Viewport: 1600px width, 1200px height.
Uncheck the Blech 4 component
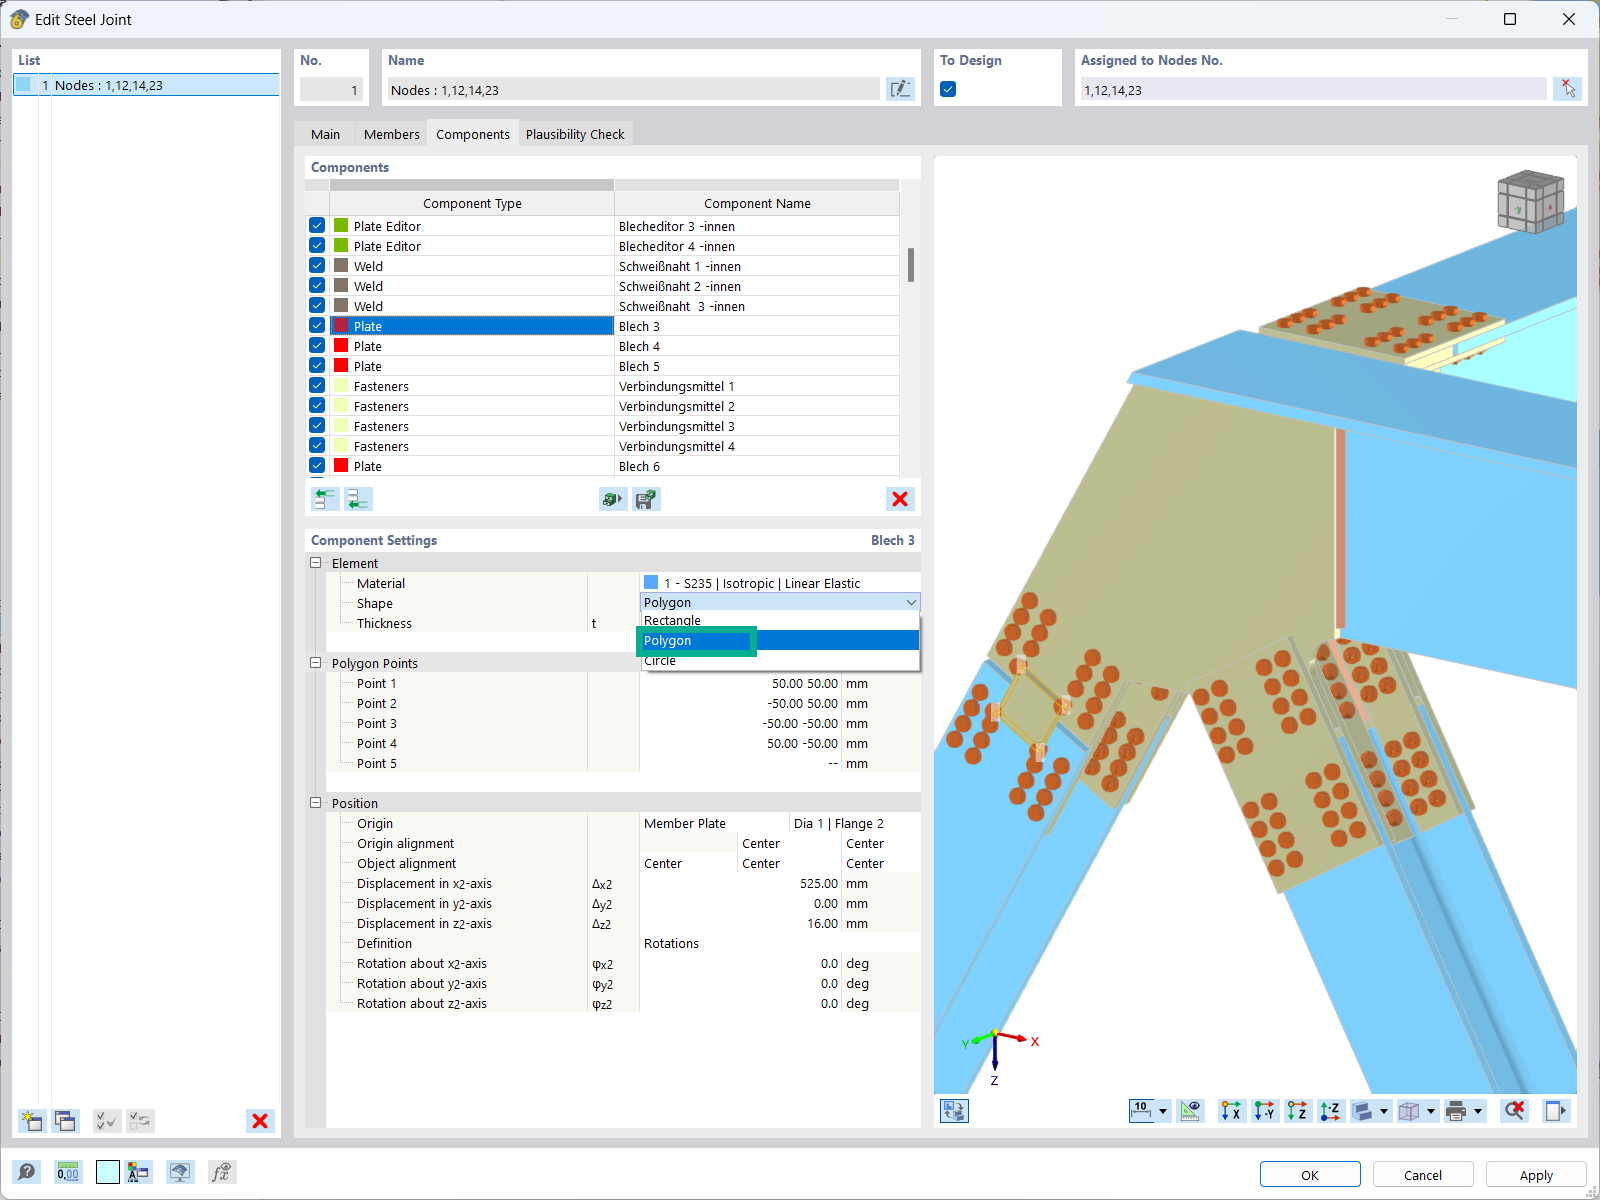pyautogui.click(x=316, y=345)
